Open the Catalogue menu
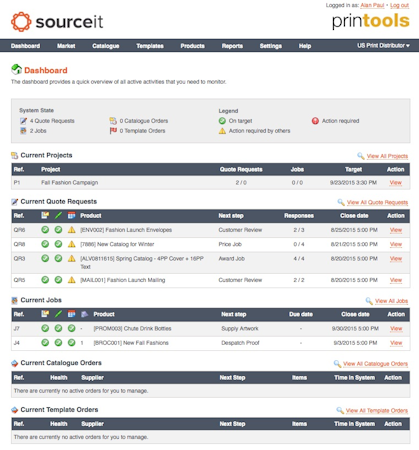The image size is (419, 450). (106, 46)
